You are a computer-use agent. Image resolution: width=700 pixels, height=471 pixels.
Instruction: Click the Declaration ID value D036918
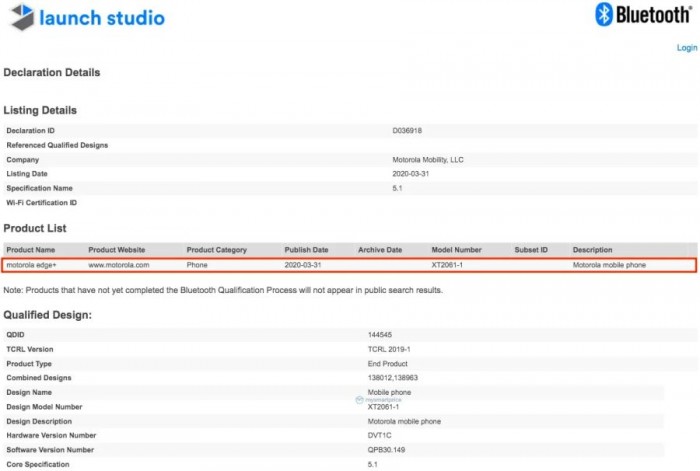407,131
